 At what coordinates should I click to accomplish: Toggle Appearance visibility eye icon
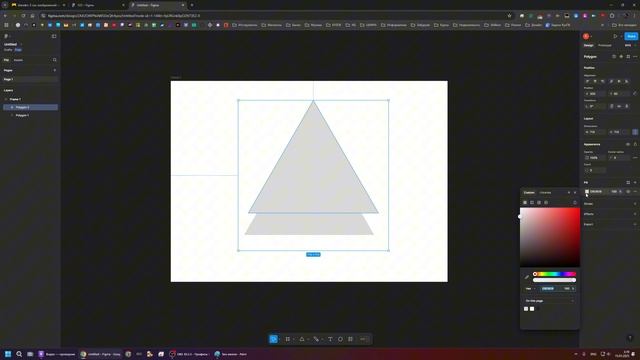pyautogui.click(x=628, y=144)
